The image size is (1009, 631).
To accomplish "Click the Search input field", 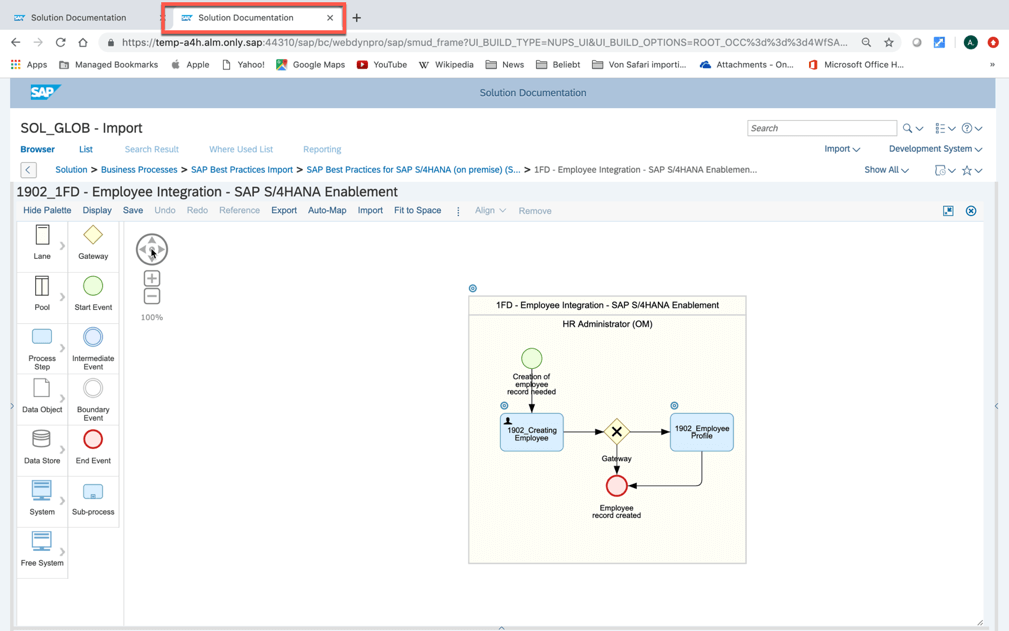I will [822, 128].
